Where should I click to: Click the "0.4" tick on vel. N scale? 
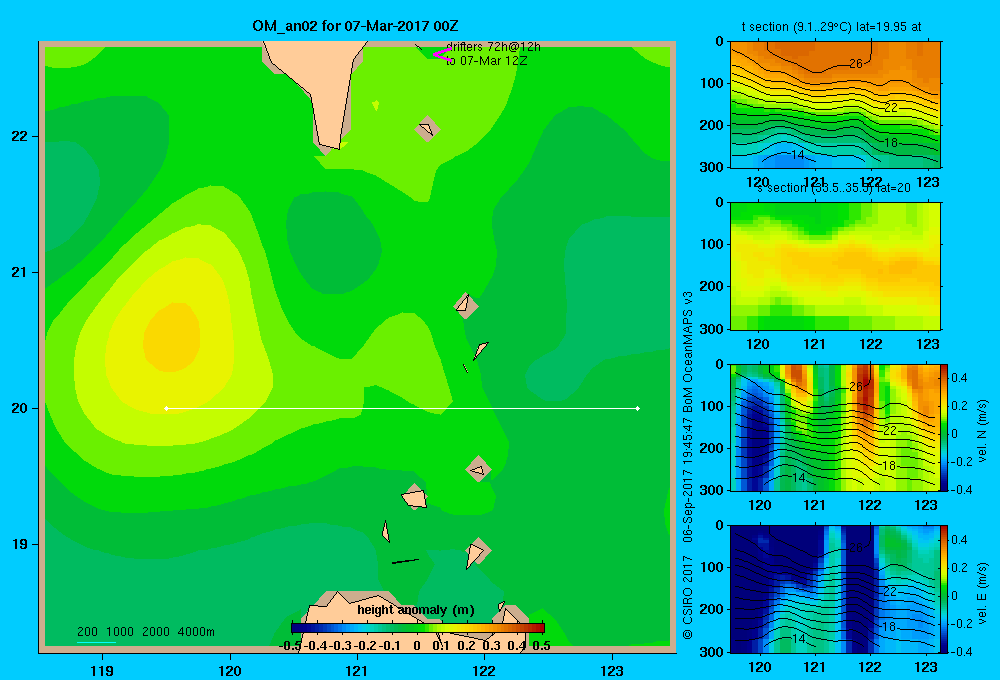[959, 378]
